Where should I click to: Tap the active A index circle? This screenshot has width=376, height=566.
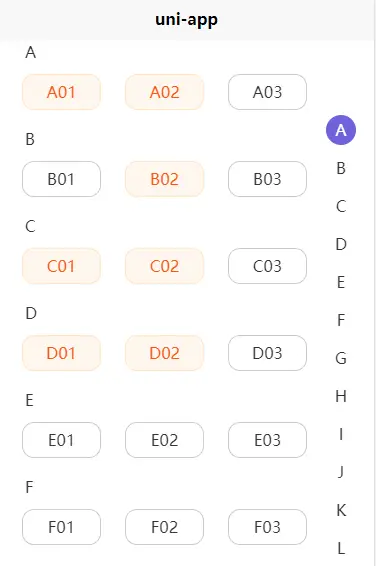(341, 130)
